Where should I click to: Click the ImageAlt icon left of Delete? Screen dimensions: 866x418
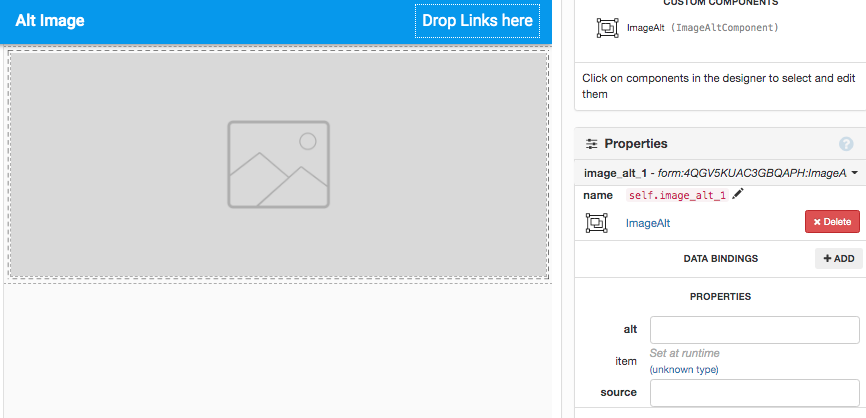pyautogui.click(x=596, y=223)
